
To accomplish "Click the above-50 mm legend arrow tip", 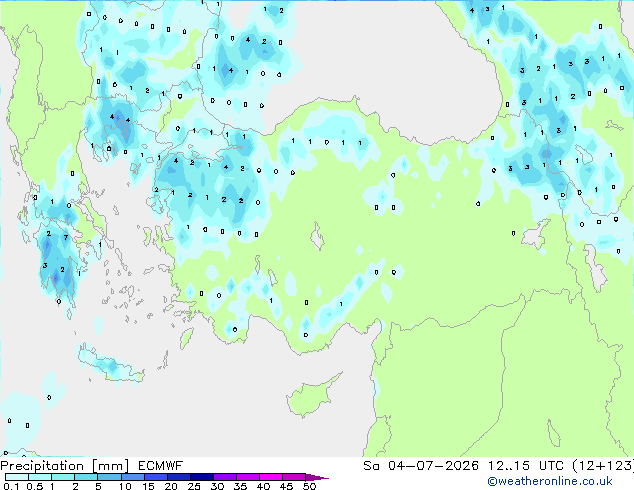I will tap(317, 477).
